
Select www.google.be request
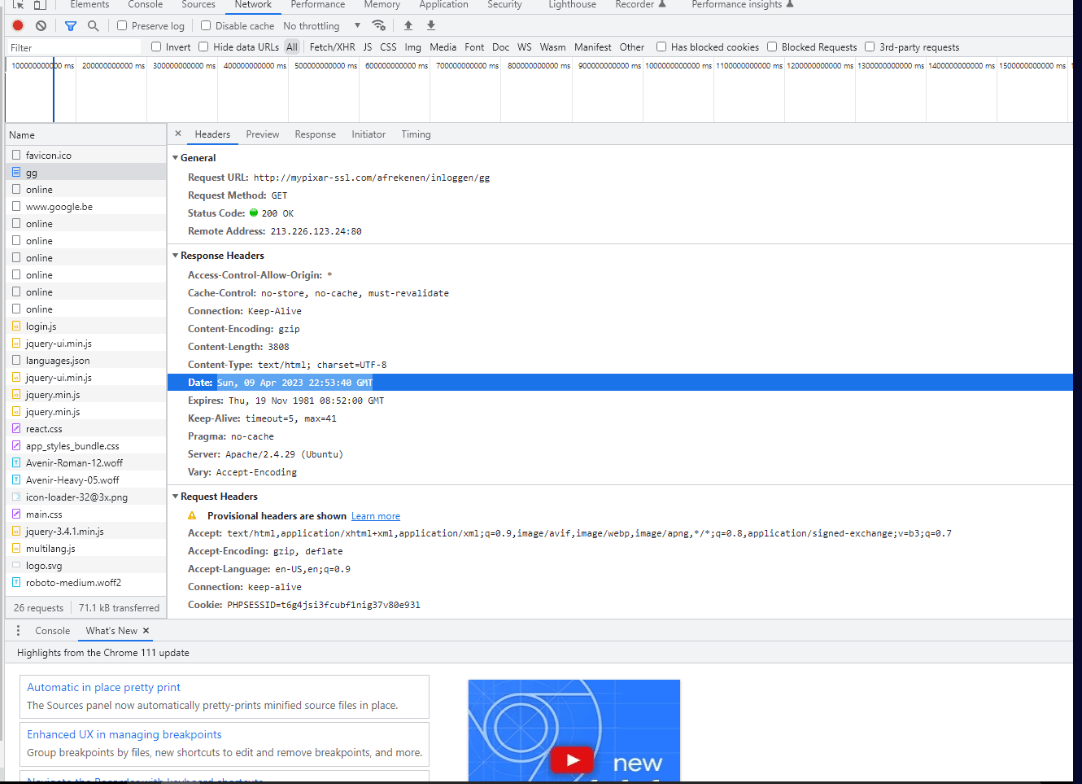[x=86, y=206]
